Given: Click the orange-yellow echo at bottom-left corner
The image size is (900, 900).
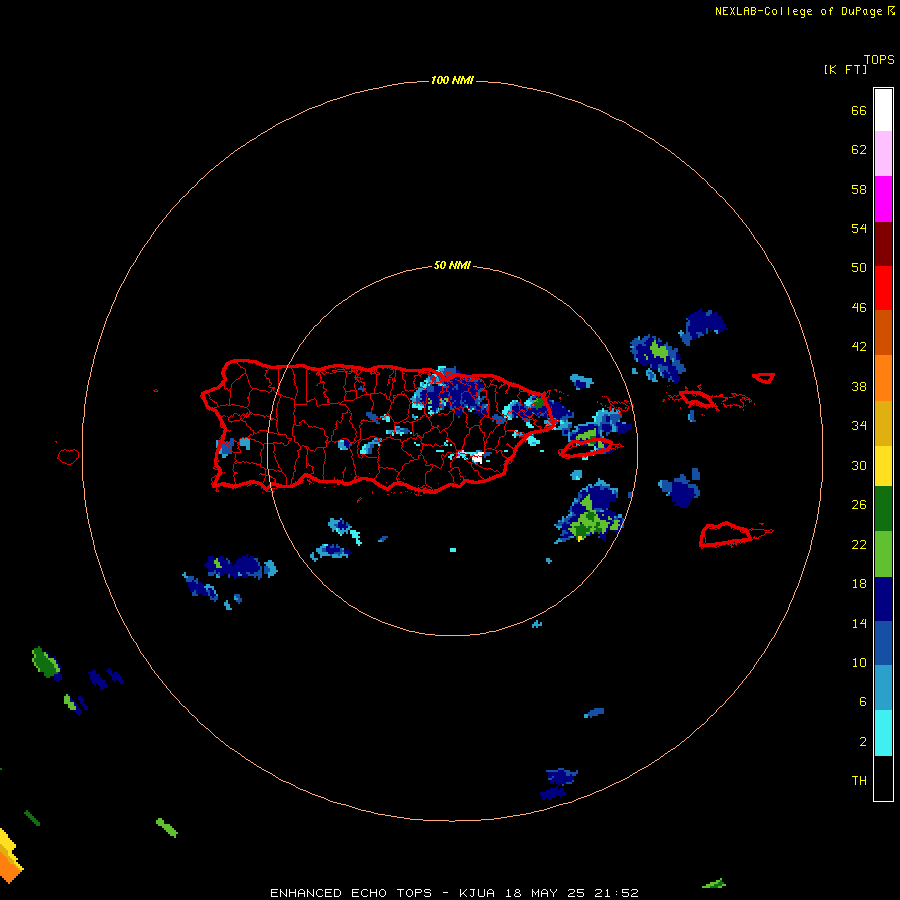Looking at the screenshot, I should click(9, 854).
